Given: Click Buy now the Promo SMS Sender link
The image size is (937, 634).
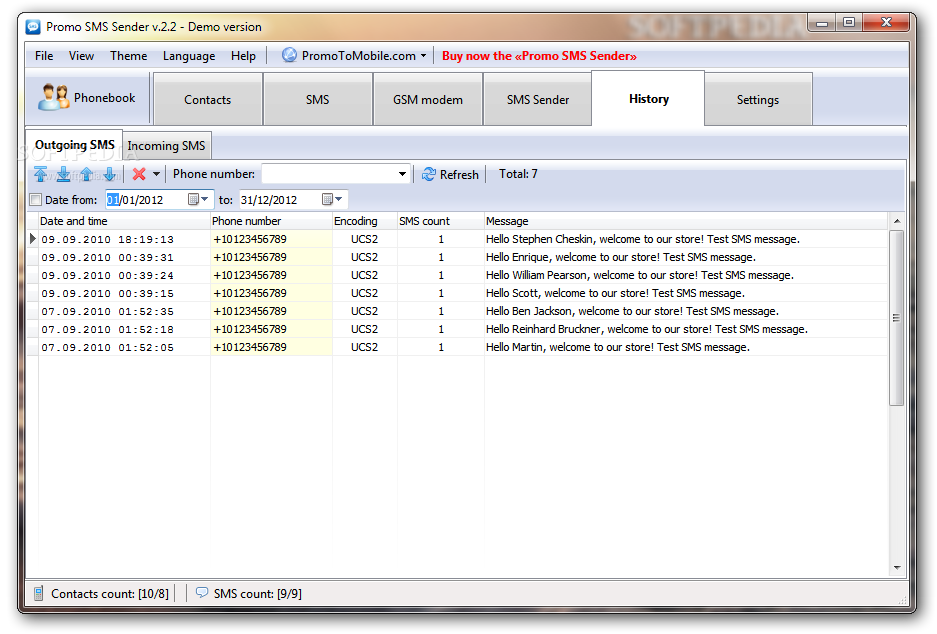Looking at the screenshot, I should 539,56.
